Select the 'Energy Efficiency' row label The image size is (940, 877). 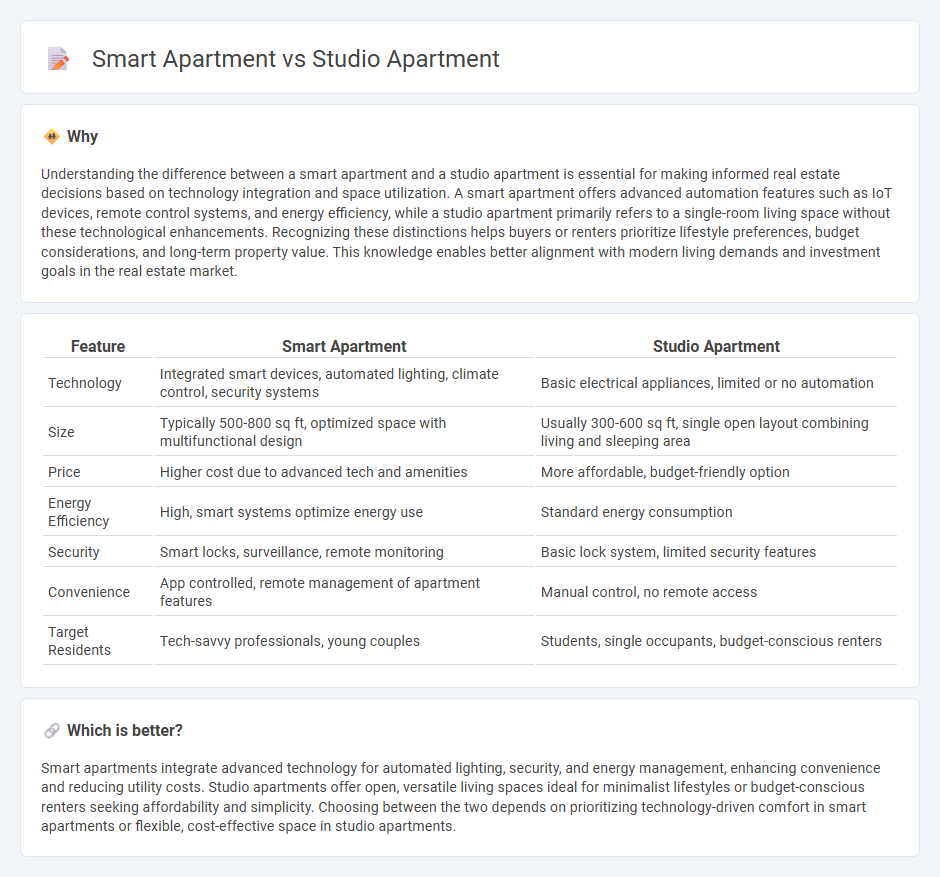pyautogui.click(x=79, y=512)
